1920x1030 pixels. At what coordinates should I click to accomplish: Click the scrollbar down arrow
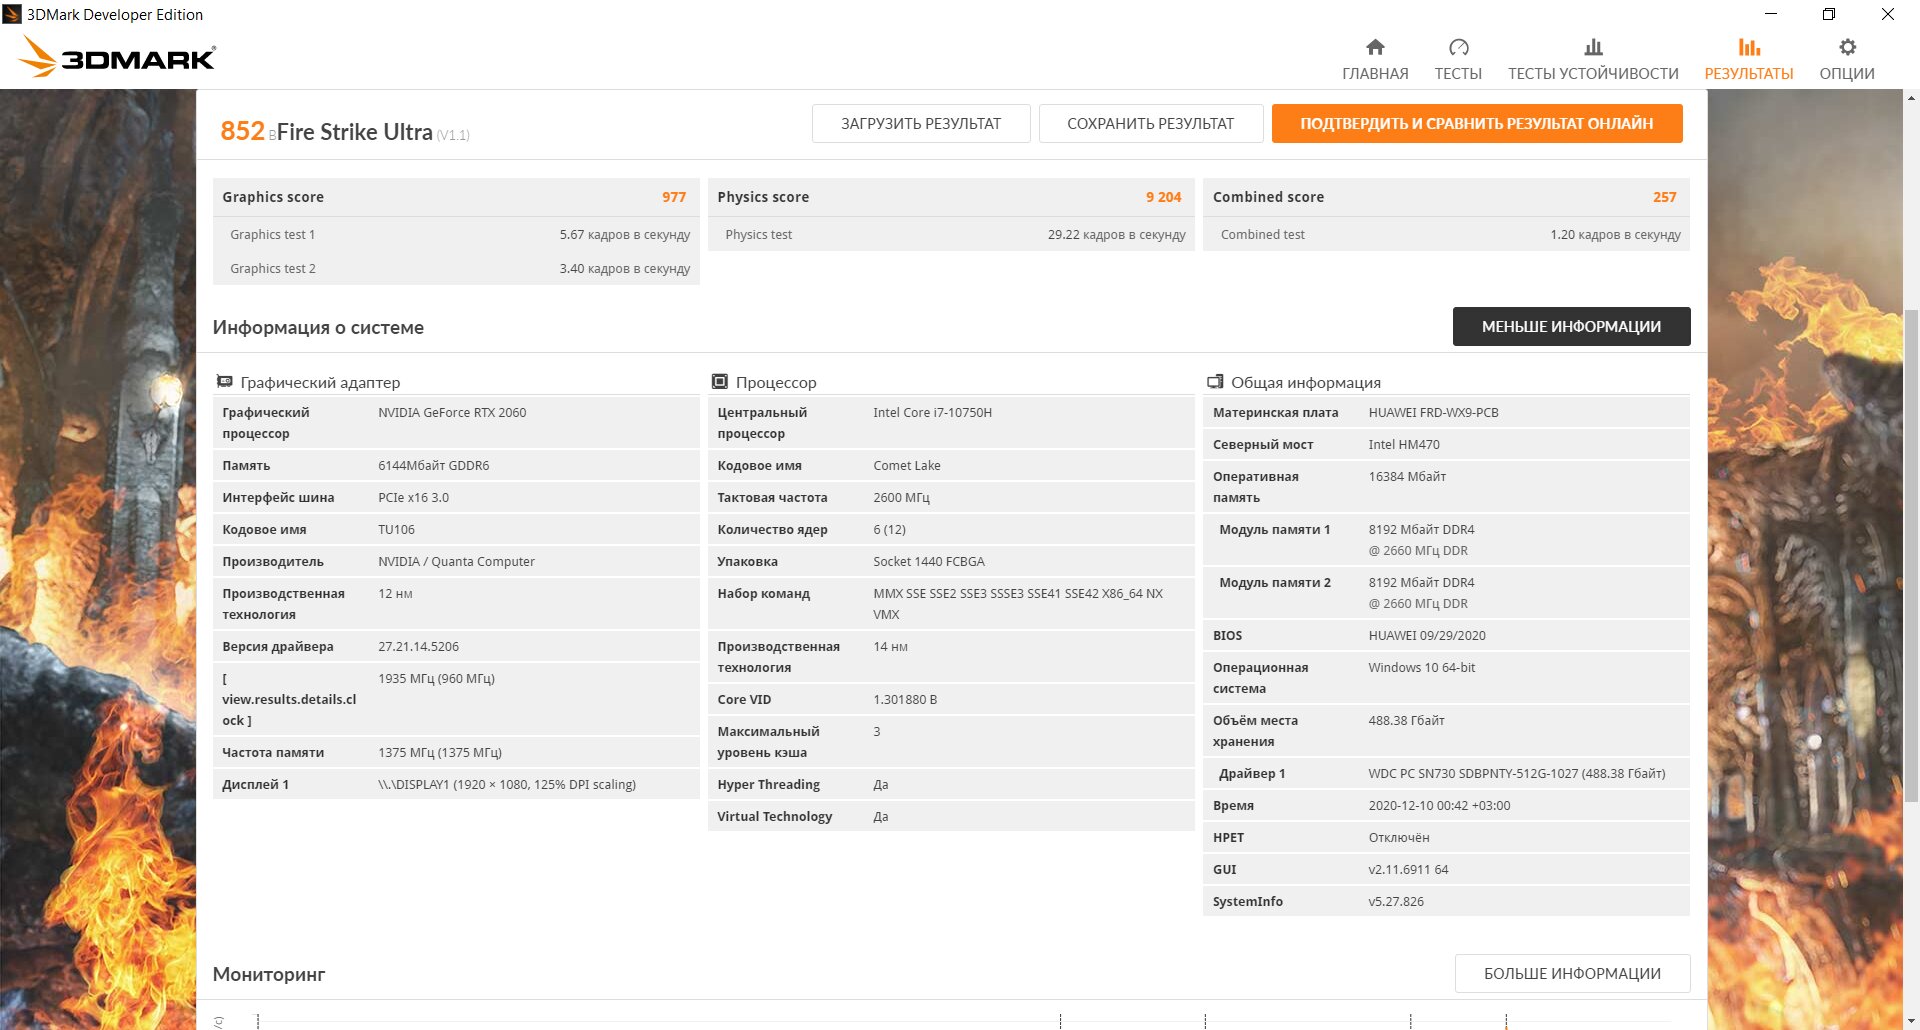(1911, 1021)
